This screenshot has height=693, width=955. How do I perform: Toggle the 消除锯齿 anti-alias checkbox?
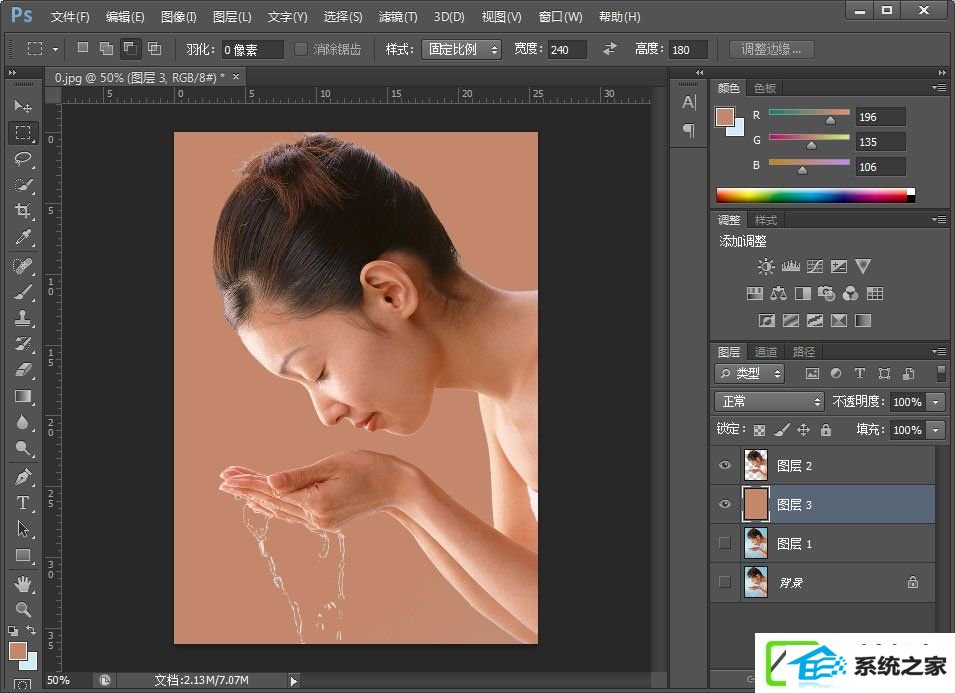pos(301,49)
